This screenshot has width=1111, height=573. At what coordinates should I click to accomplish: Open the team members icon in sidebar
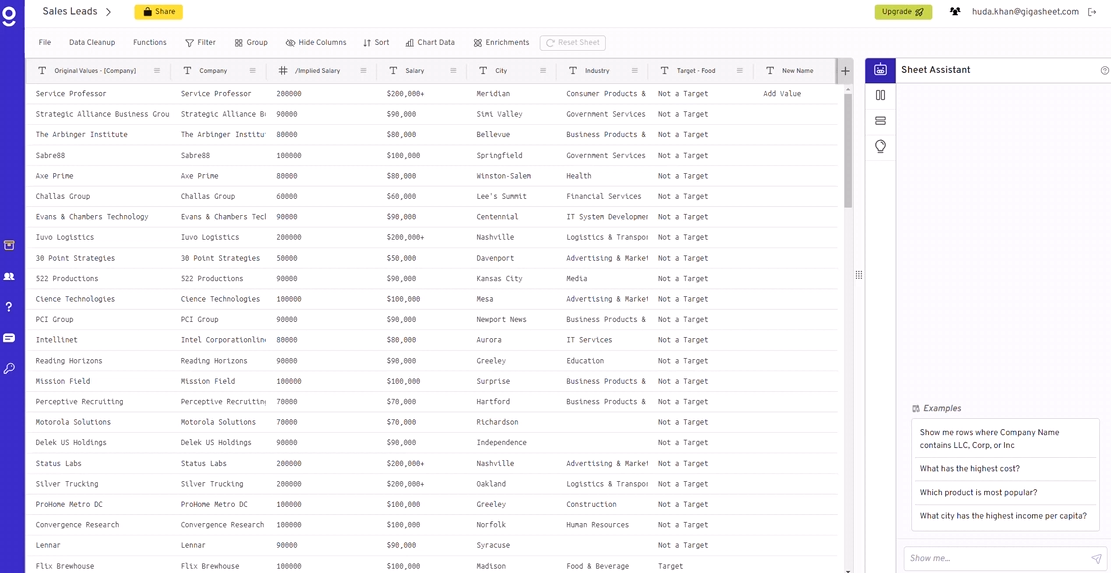[9, 276]
